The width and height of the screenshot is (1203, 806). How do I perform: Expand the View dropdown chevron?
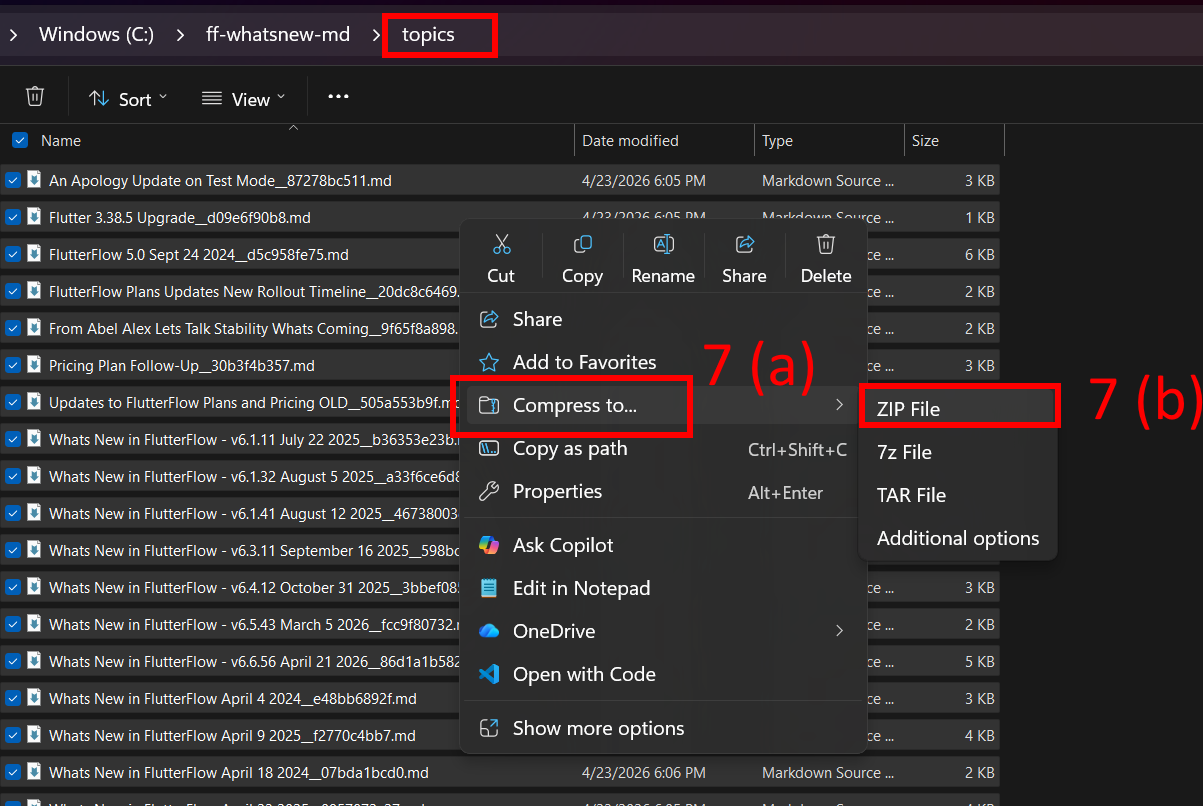281,97
